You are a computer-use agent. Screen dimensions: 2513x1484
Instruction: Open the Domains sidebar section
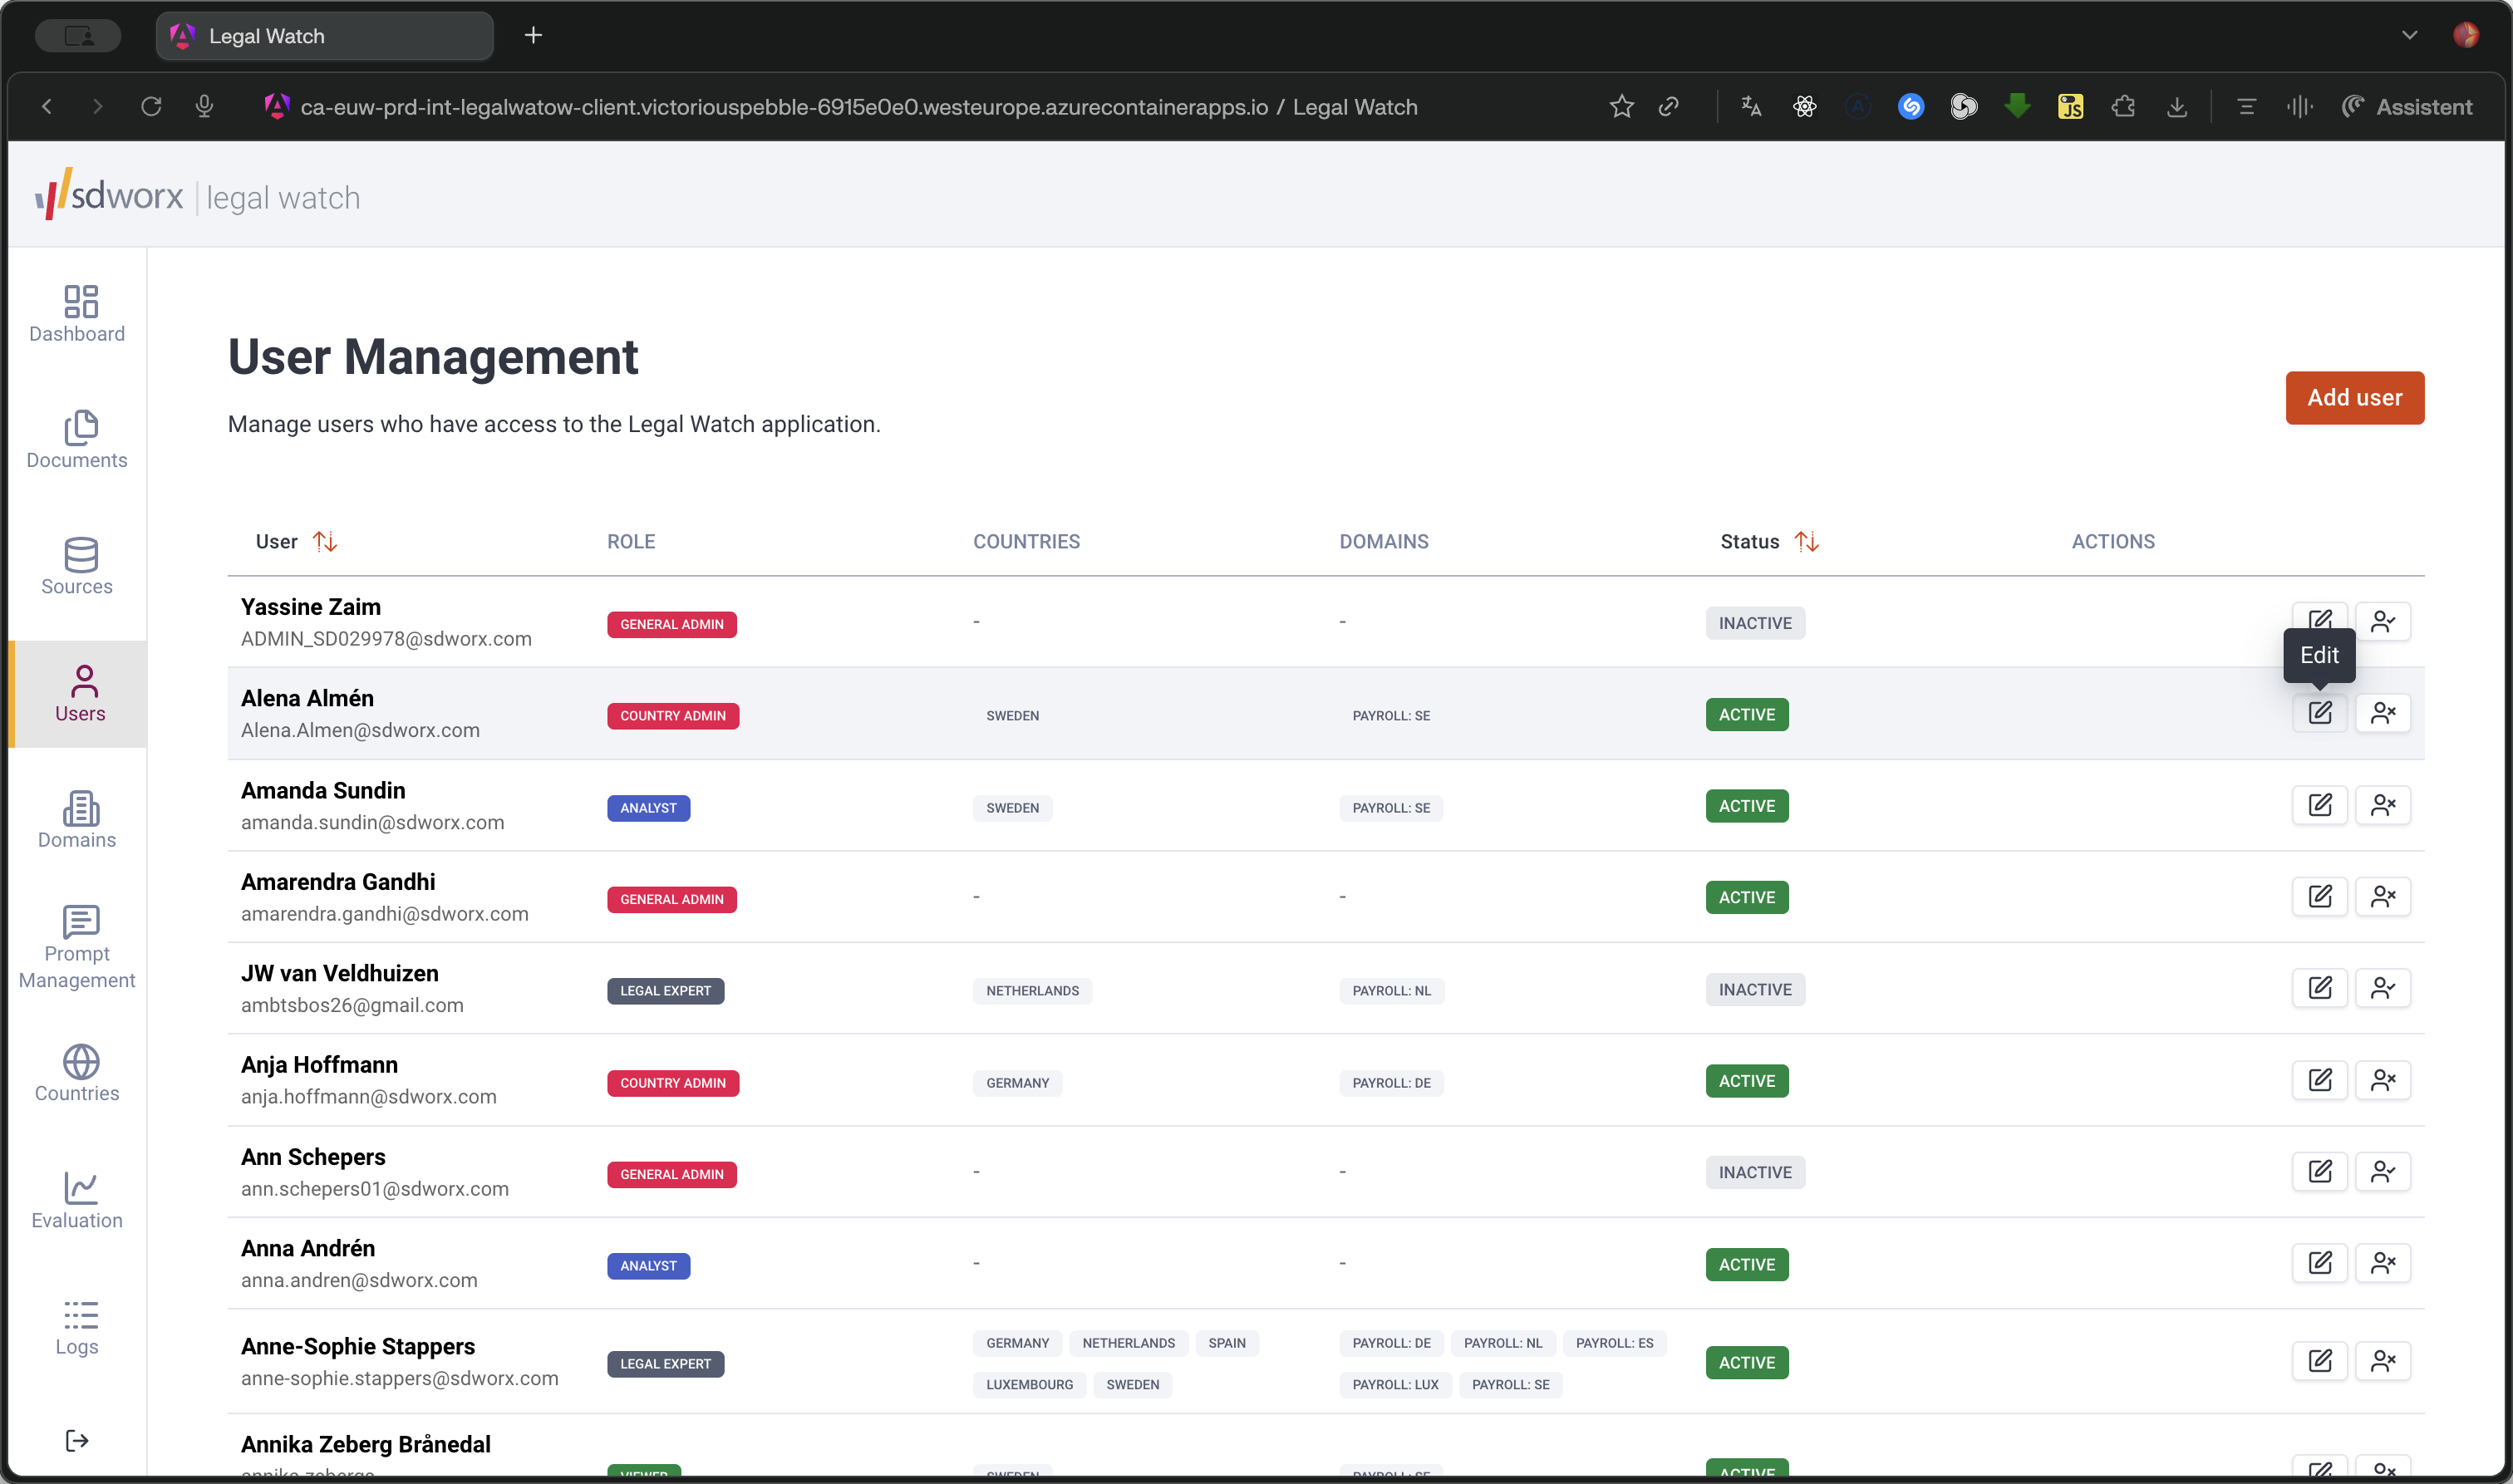[x=77, y=820]
